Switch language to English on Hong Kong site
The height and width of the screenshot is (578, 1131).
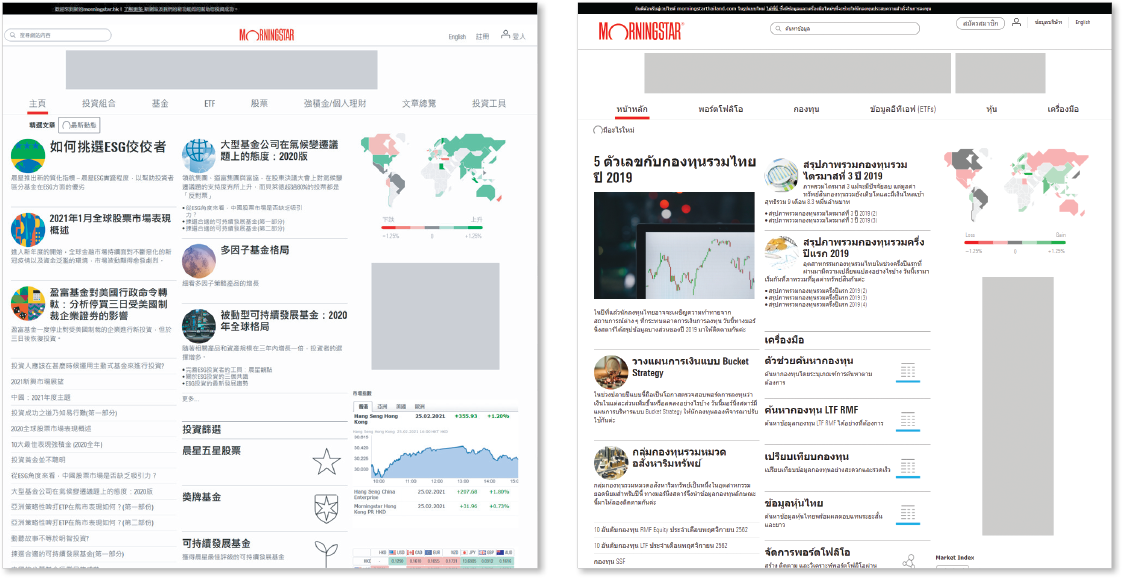457,37
